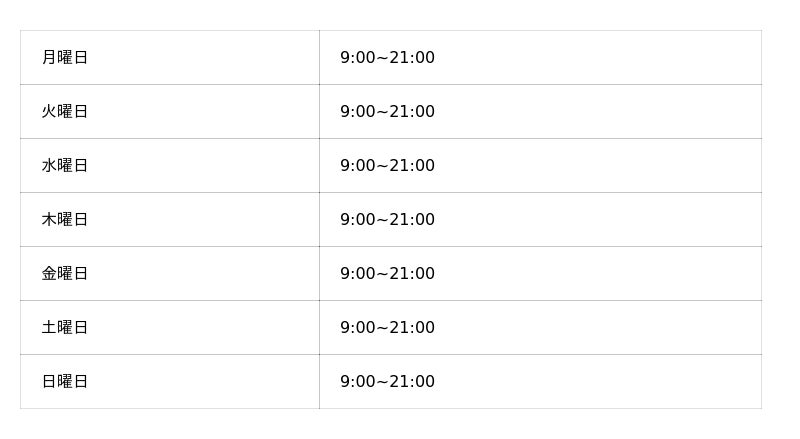Select the 21:00 closing time for 土曜日

[412, 328]
